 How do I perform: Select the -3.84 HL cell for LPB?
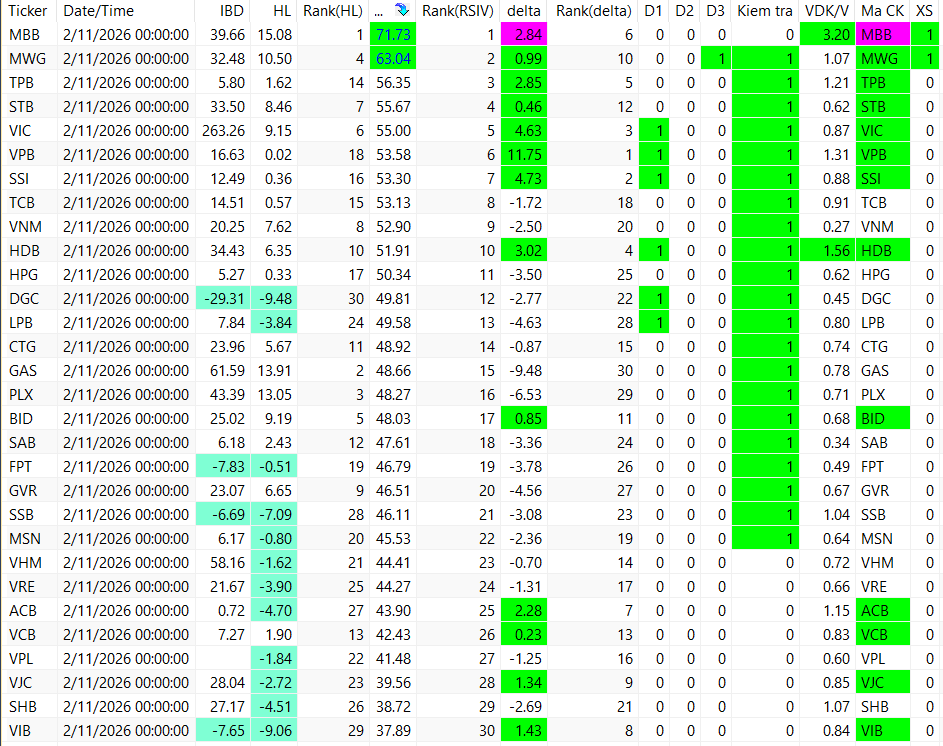[x=274, y=322]
